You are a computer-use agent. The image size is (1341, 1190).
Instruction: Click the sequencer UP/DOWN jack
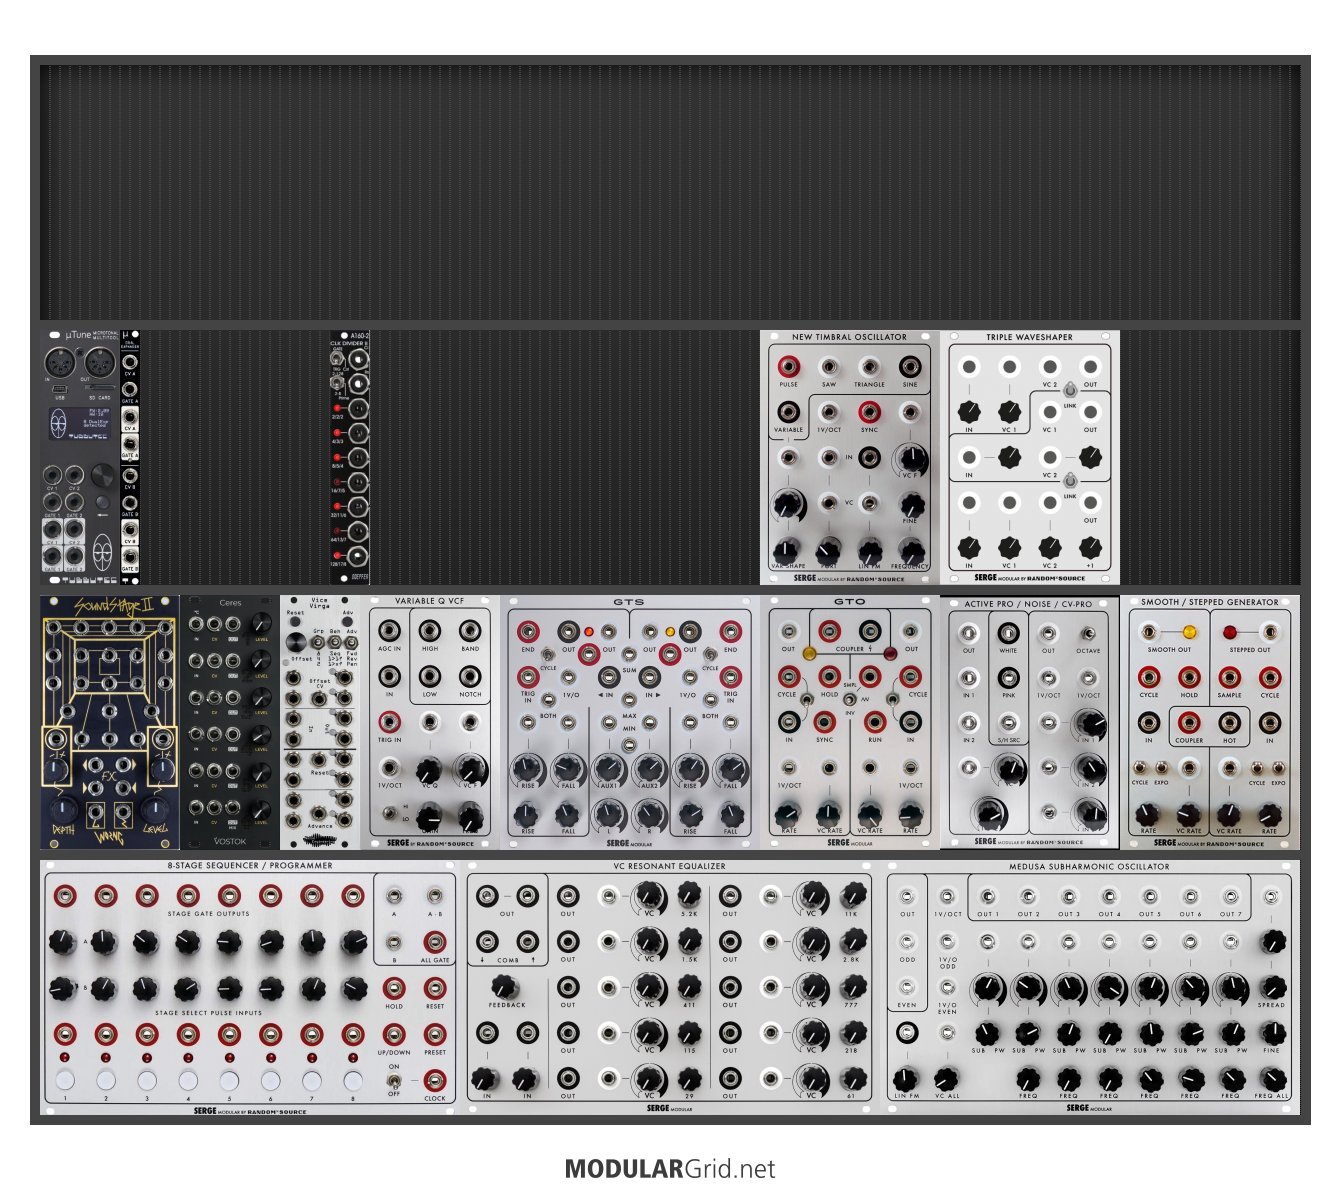click(394, 1034)
